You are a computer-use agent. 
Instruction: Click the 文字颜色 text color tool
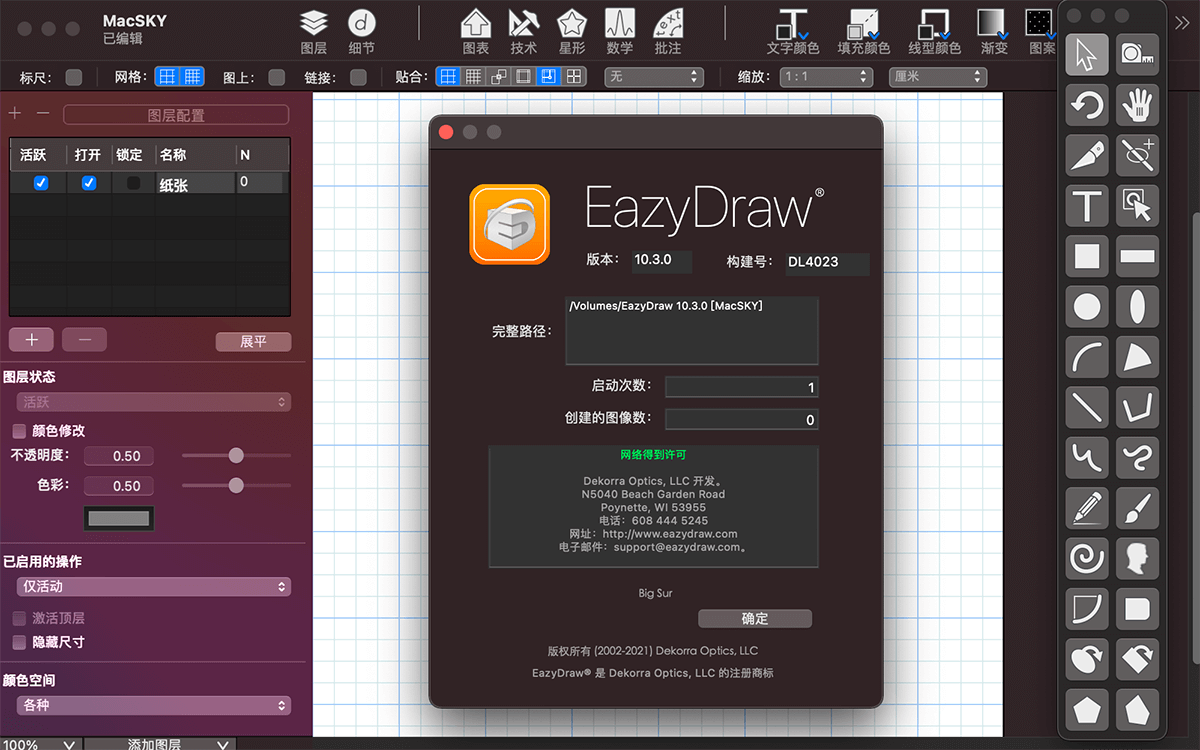pos(793,32)
